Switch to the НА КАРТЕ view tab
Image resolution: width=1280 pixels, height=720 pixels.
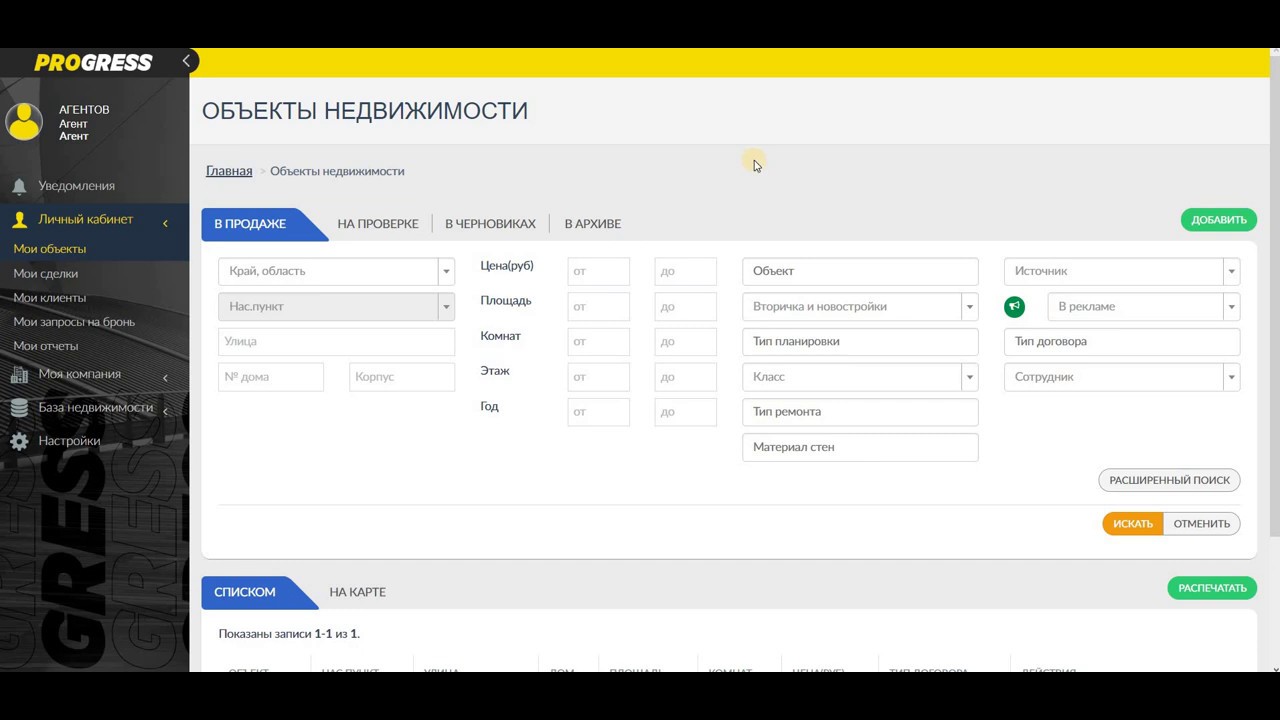(357, 592)
